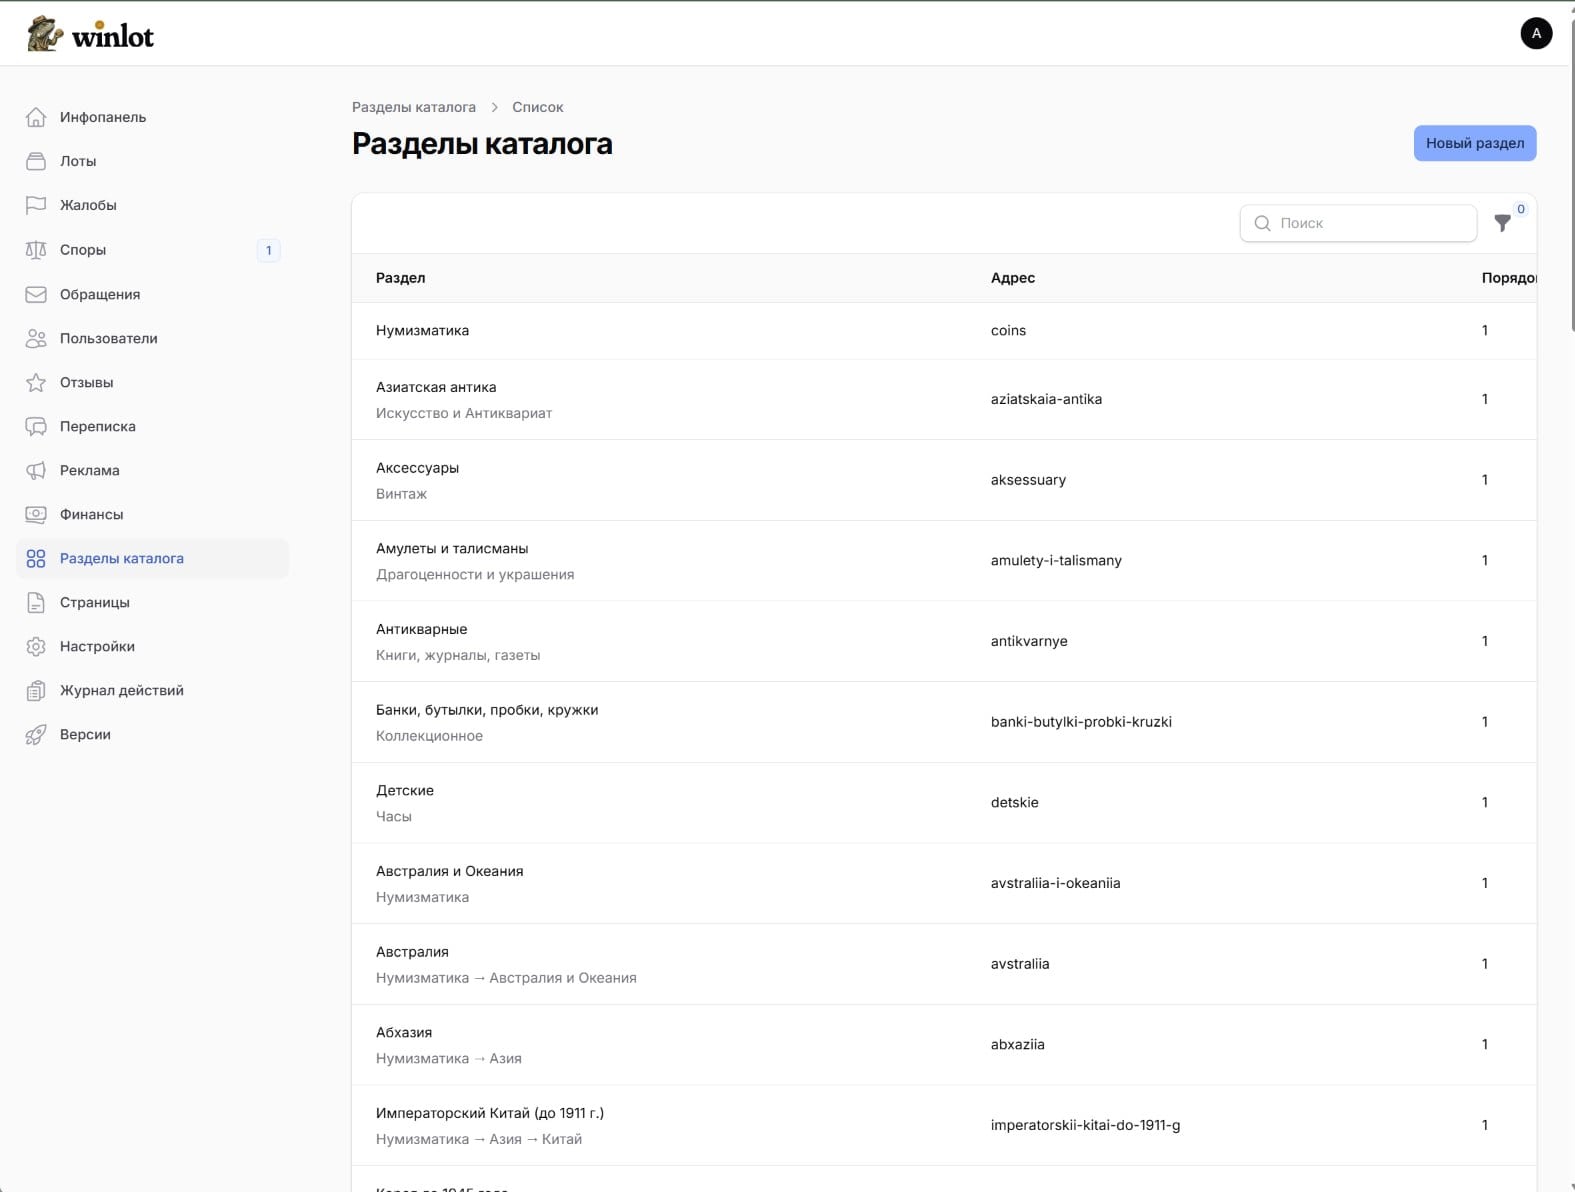Image resolution: width=1575 pixels, height=1192 pixels.
Task: Click the Новый раздел button
Action: (1475, 143)
